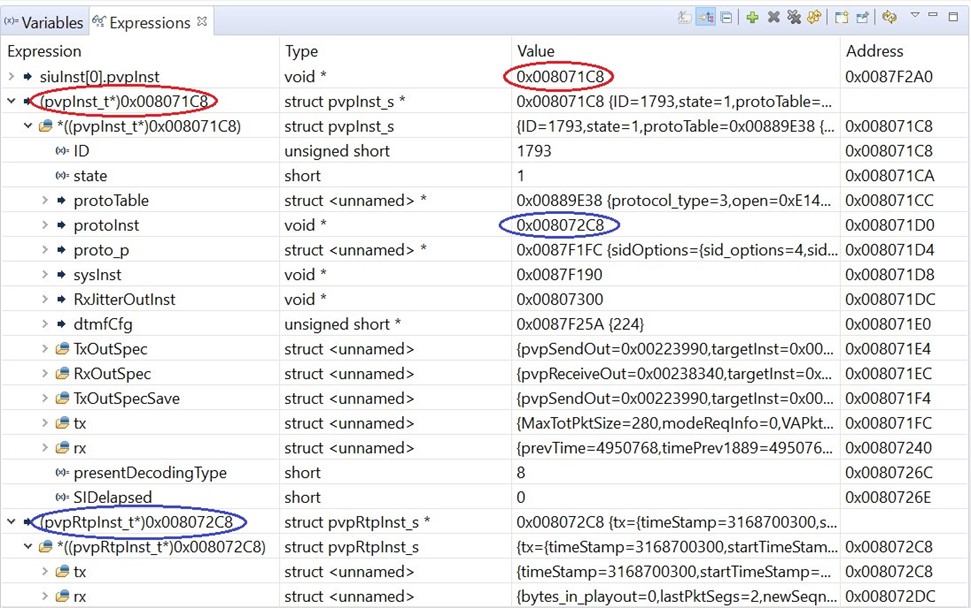Screen dimensions: 971x608
Task: Close the Expressions tab
Action: coord(202,21)
